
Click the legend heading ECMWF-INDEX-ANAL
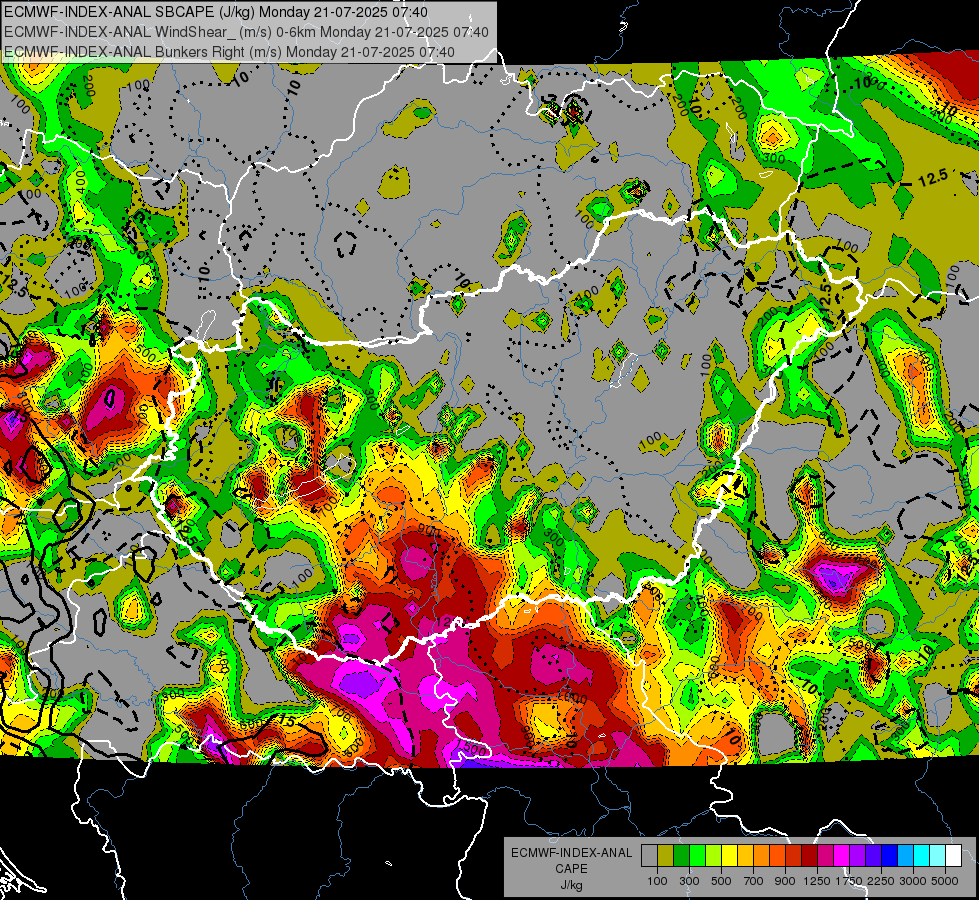tap(571, 853)
